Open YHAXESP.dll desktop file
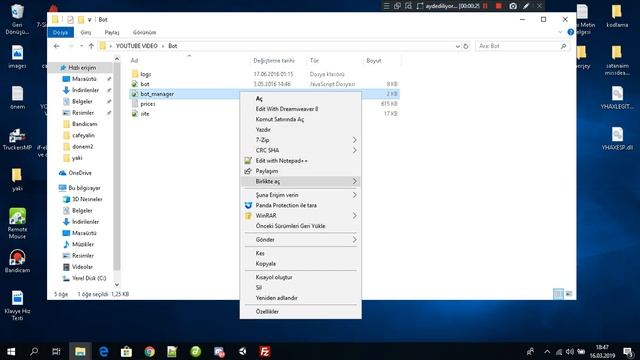 point(617,139)
